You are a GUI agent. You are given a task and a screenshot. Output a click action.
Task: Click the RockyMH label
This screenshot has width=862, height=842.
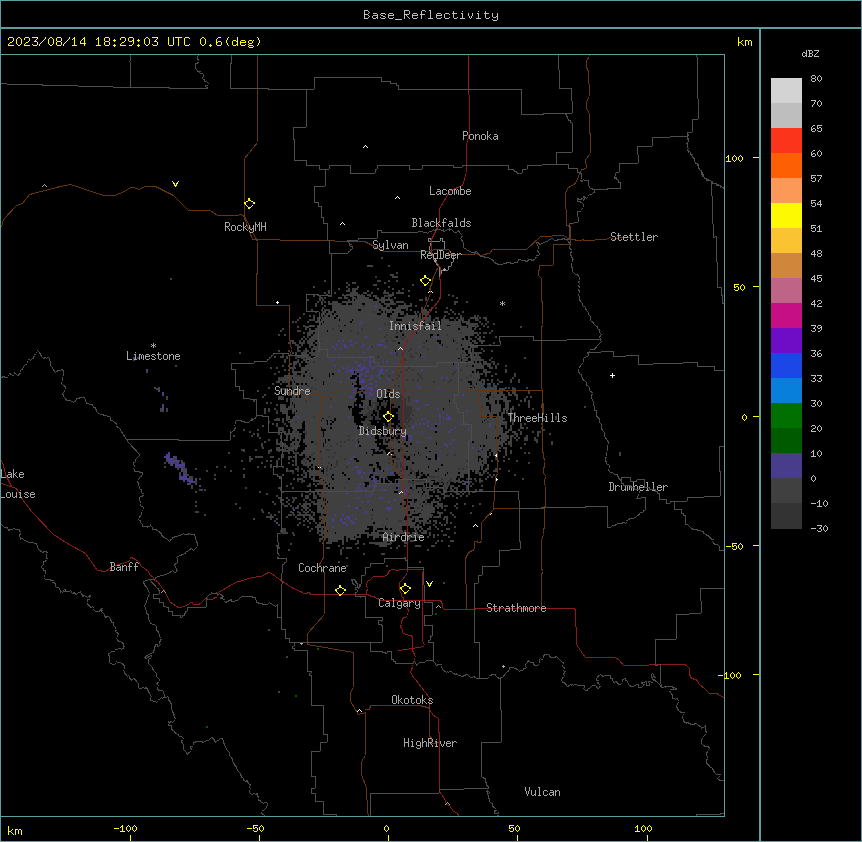245,227
